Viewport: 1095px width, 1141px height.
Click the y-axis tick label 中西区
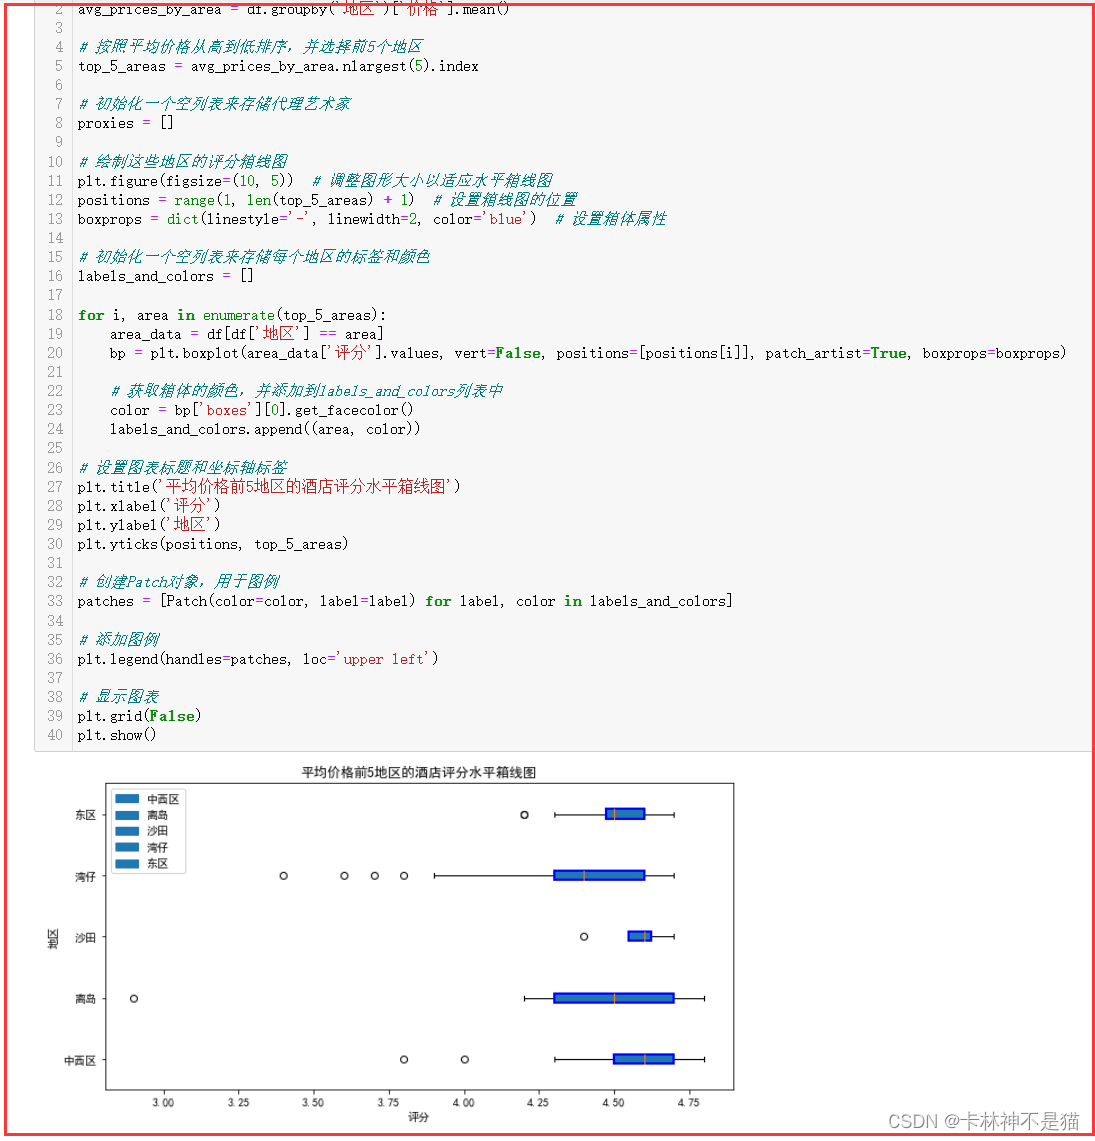(80, 1060)
